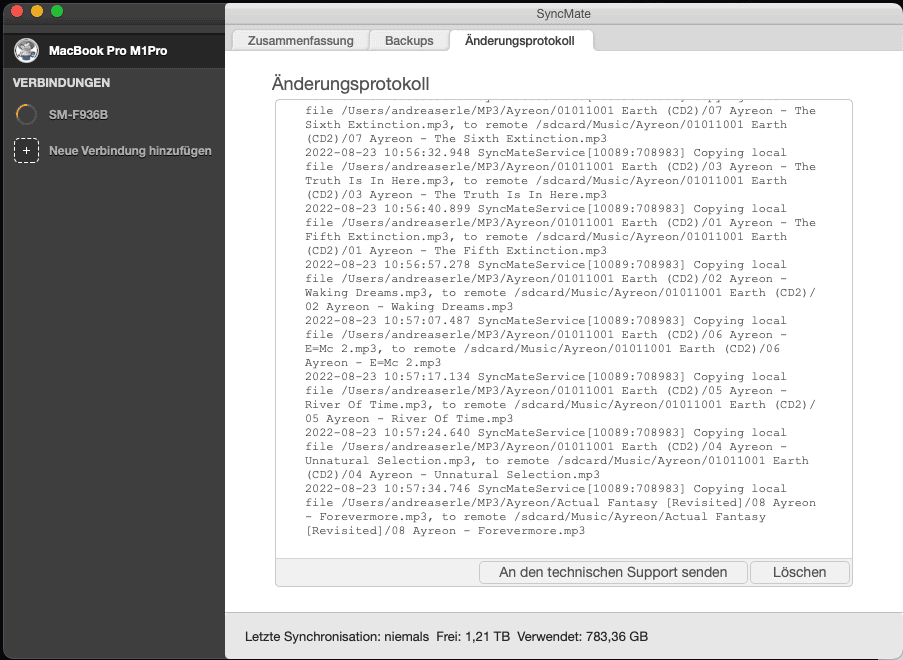Screen dimensions: 903x660
Task: Open the Backups tab
Action: (409, 41)
